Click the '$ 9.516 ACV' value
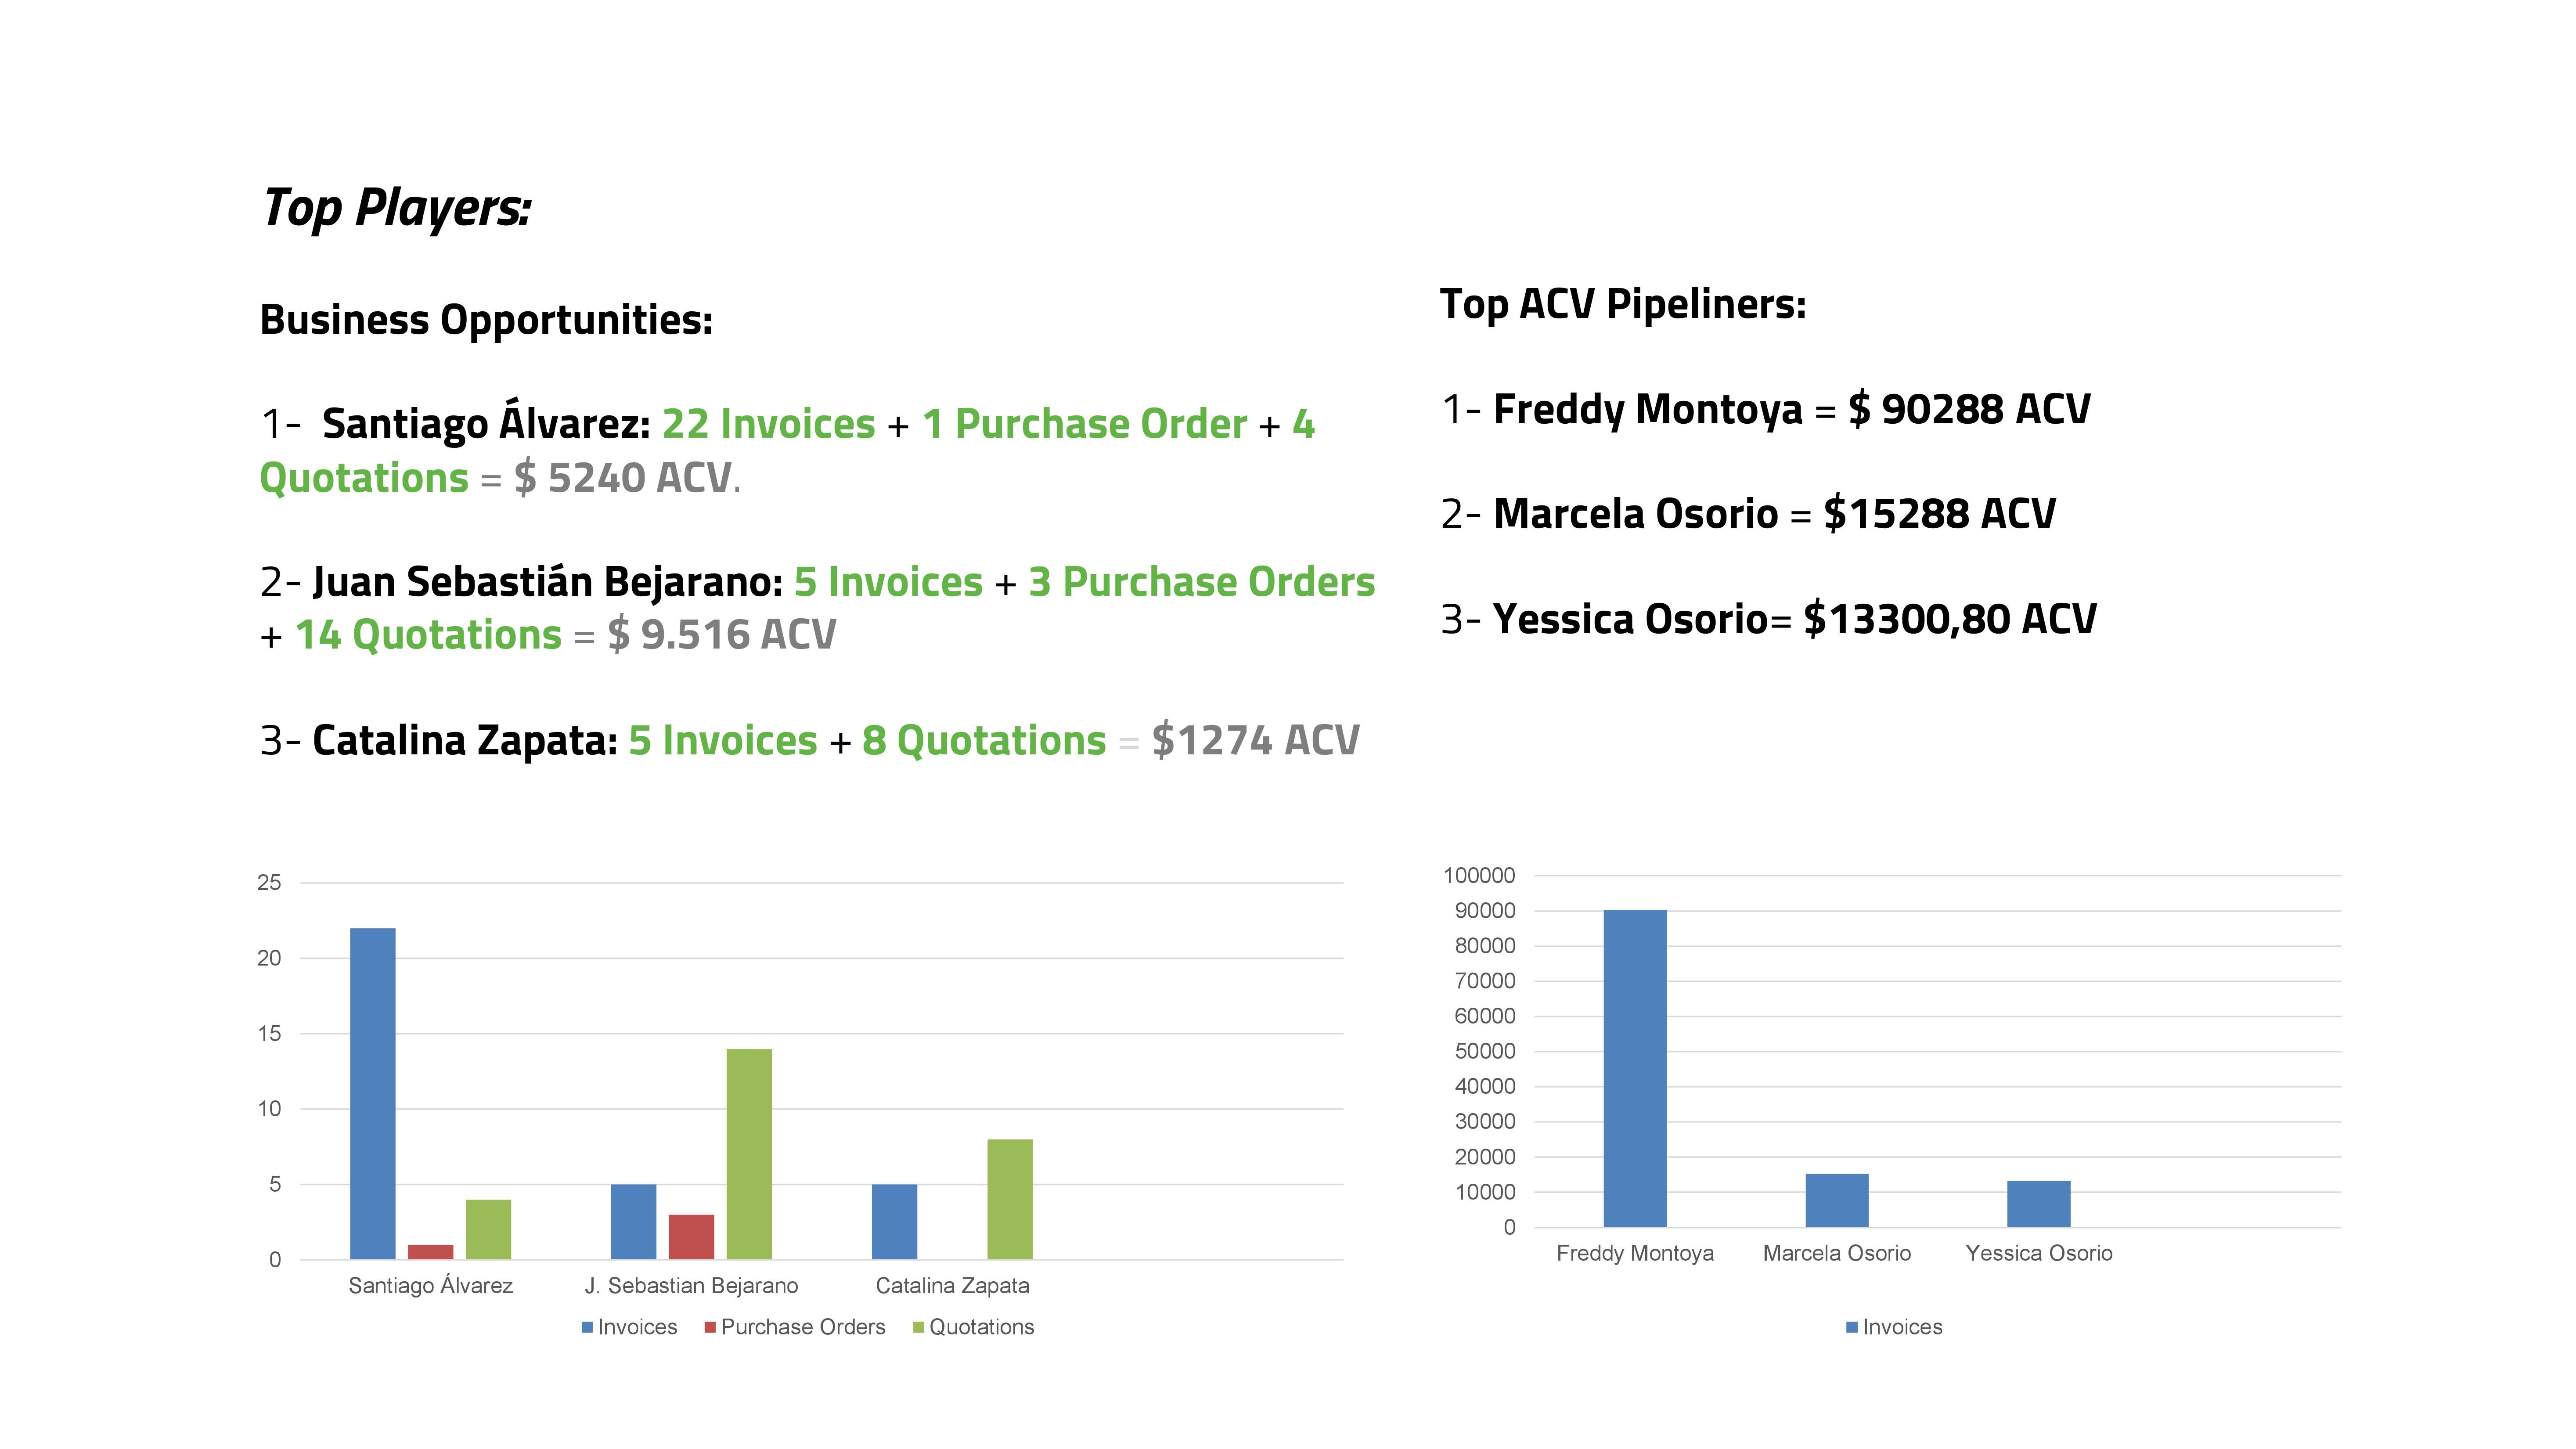Screen dimensions: 2576x1449 tap(722, 635)
